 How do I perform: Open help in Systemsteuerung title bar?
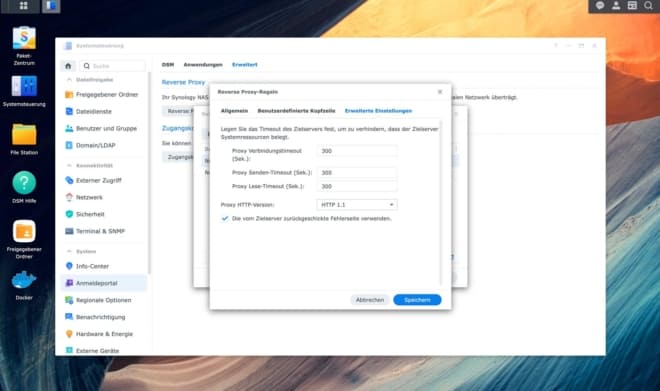556,45
